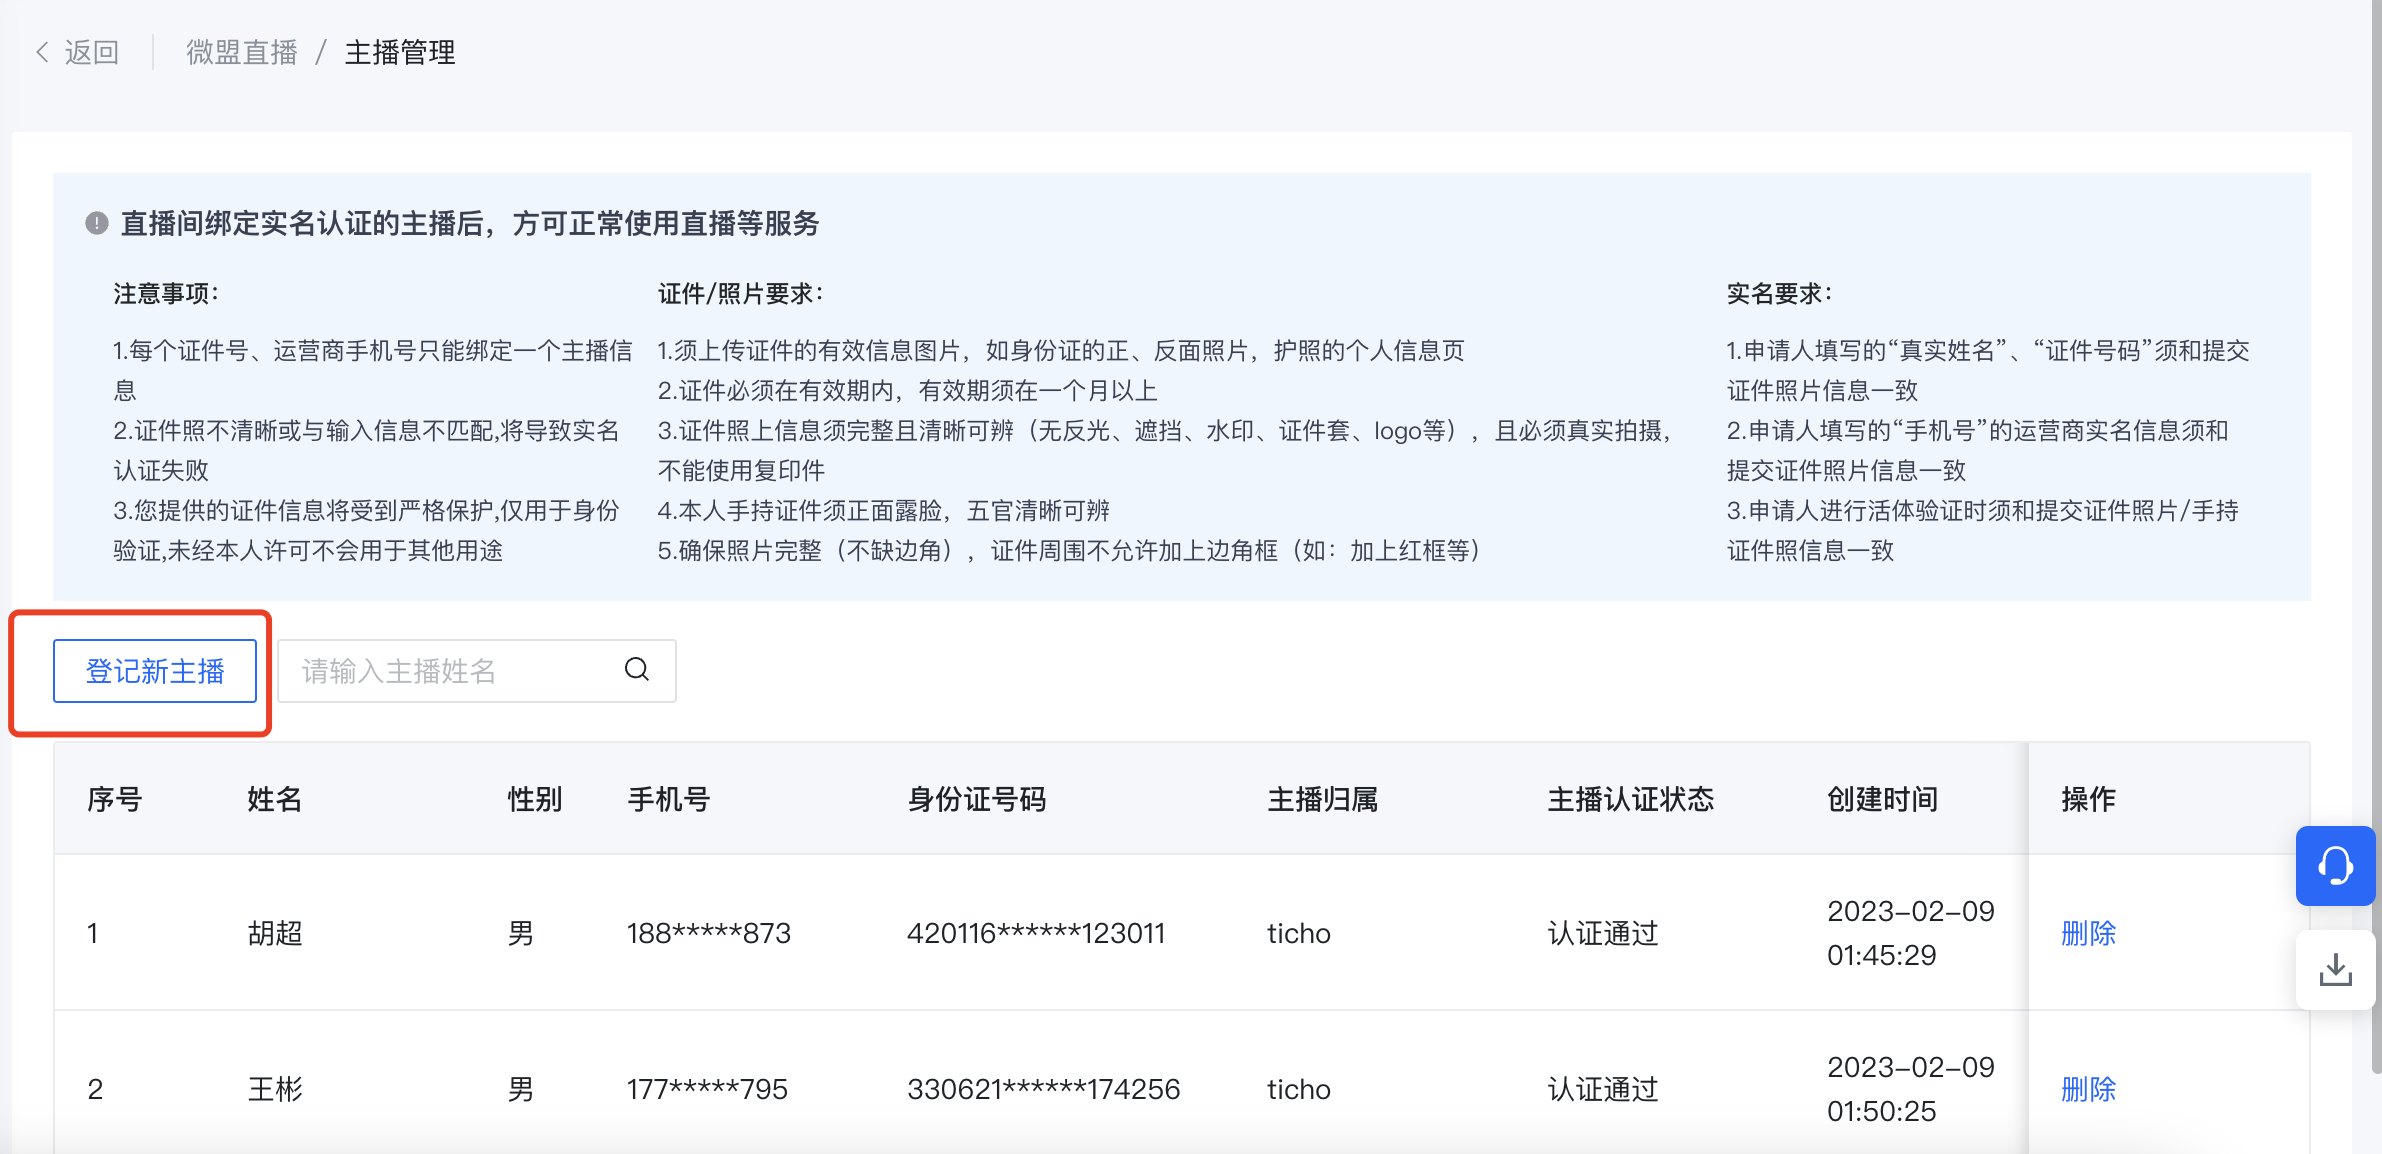Click creation time 2023-02-09 01:45:29
This screenshot has height=1154, width=2382.
click(x=1911, y=933)
